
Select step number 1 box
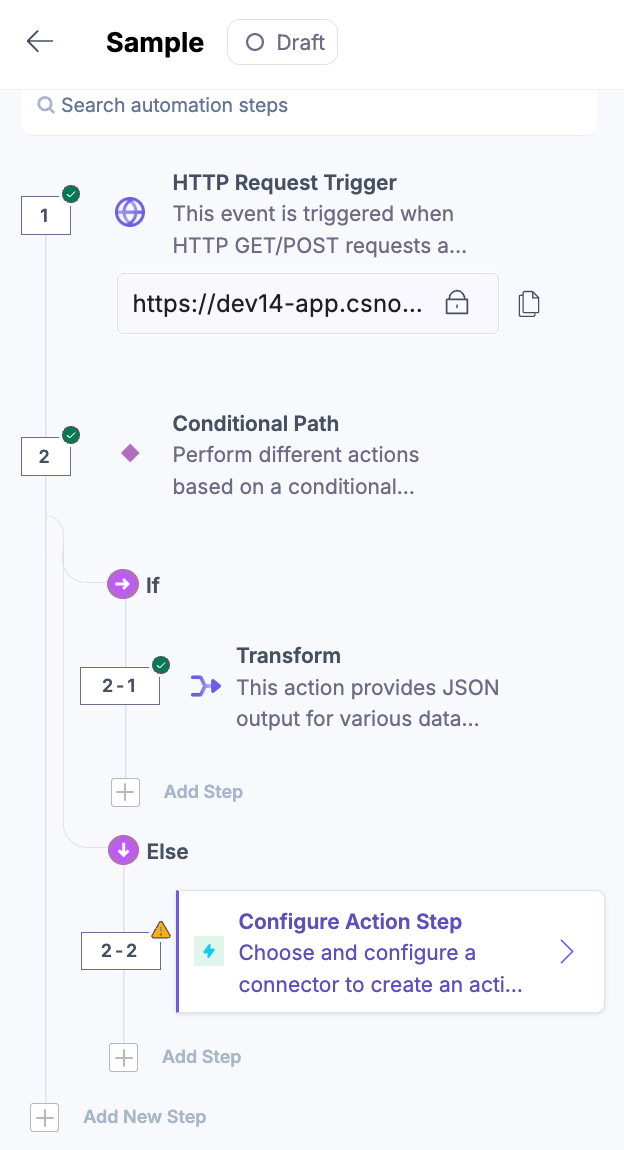(x=45, y=215)
